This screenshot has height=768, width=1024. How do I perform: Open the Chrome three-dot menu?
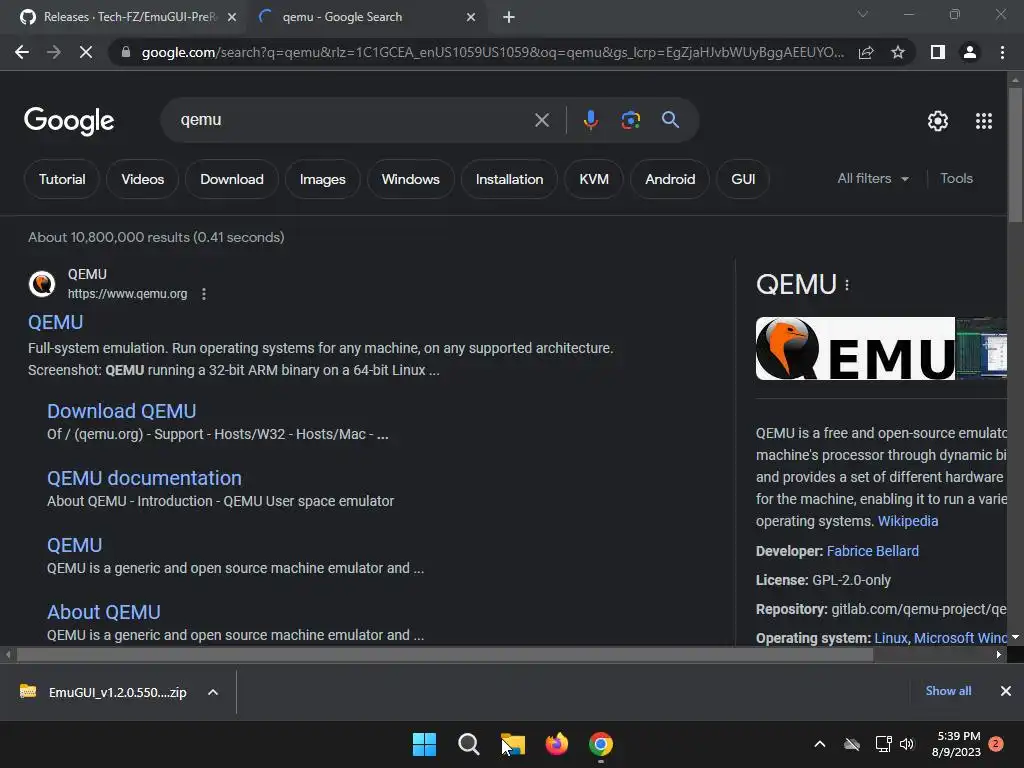coord(1002,52)
